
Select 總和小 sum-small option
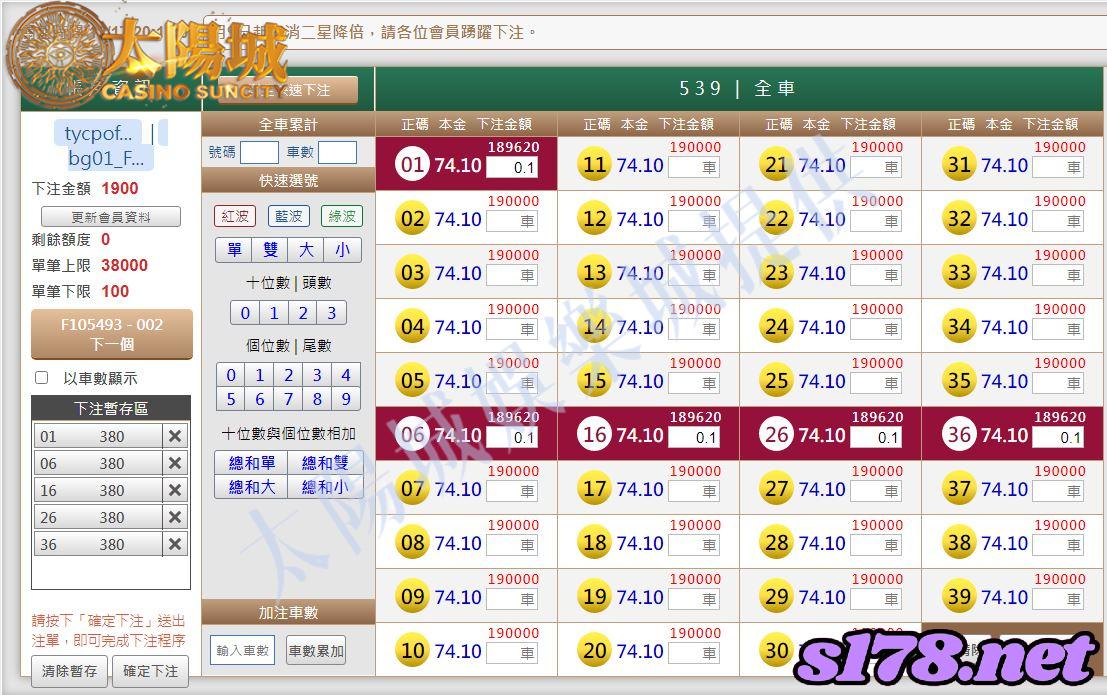[x=325, y=487]
